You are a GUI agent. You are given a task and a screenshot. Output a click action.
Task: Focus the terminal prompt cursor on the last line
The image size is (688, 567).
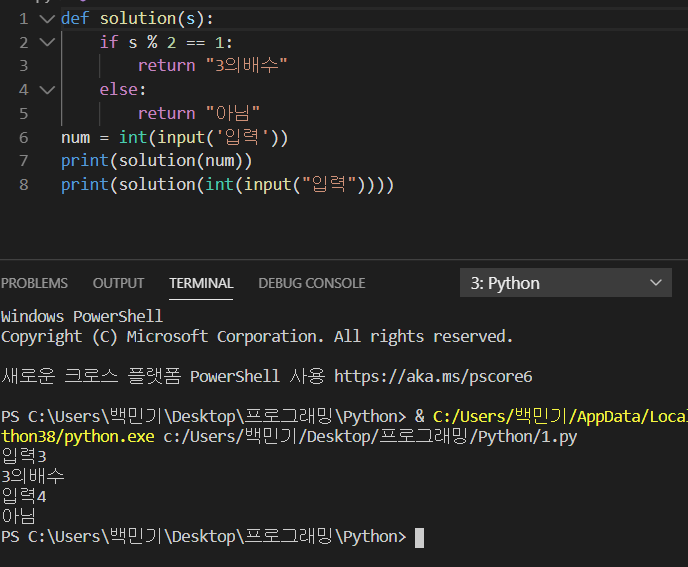pos(419,537)
